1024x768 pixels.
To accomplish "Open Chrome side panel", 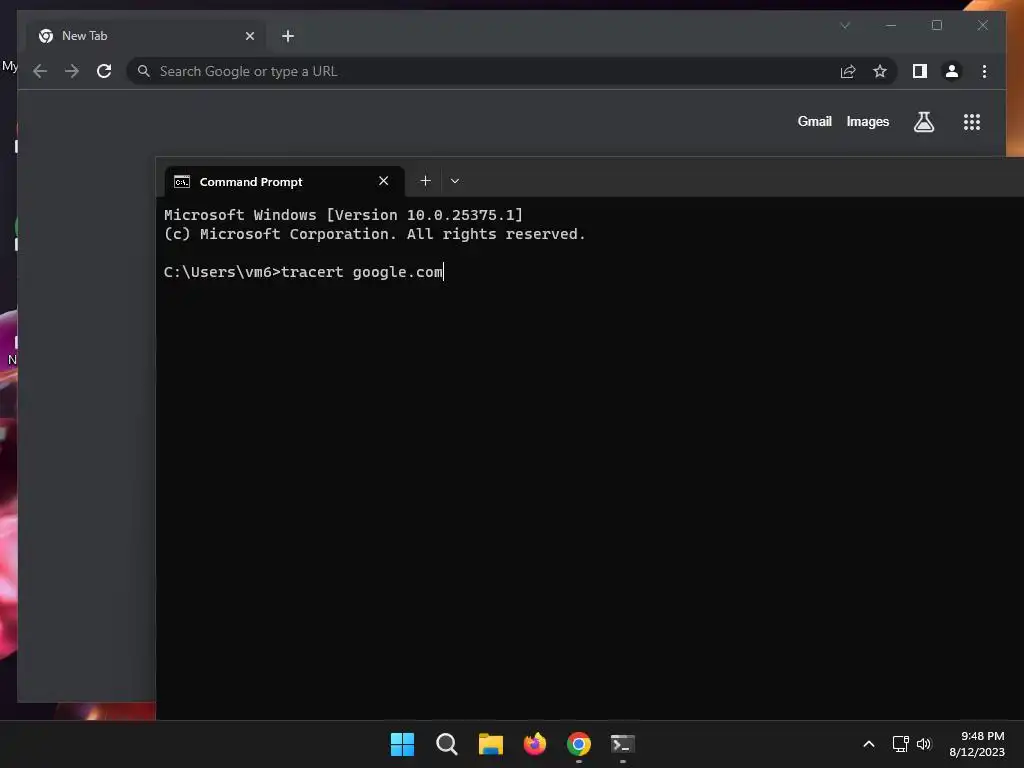I will (x=920, y=71).
